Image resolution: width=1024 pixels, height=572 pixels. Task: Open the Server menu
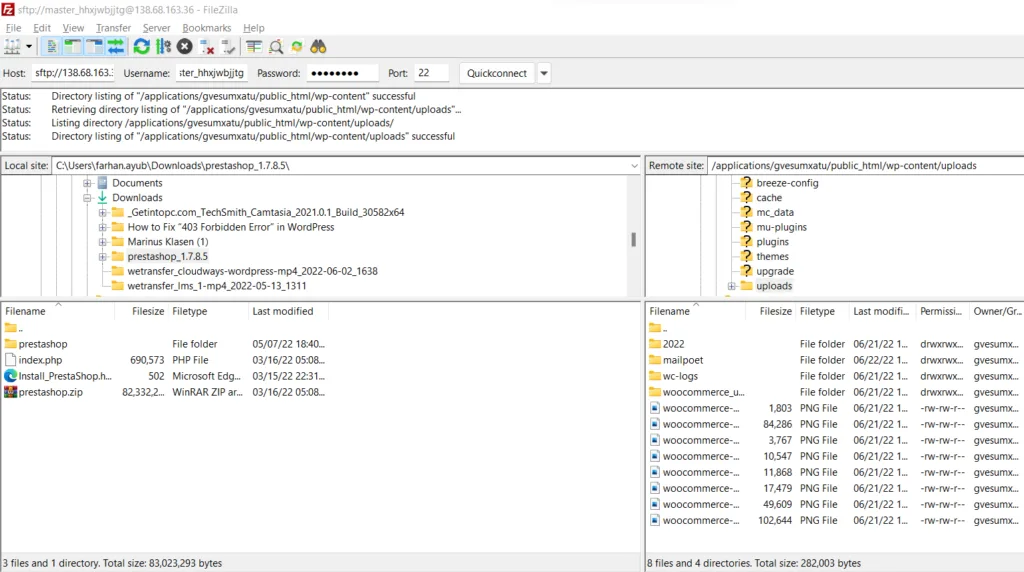[156, 28]
